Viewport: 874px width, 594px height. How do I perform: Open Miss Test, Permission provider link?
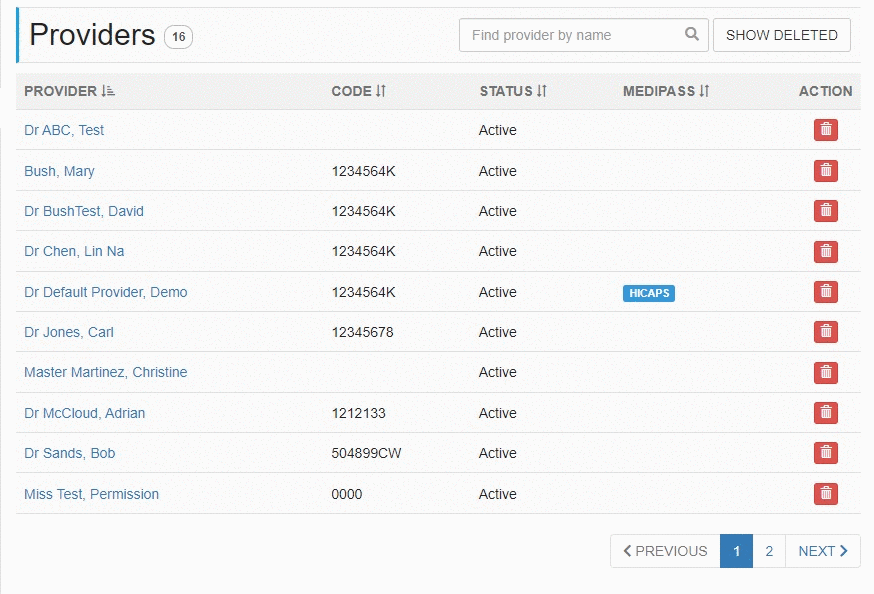[91, 494]
